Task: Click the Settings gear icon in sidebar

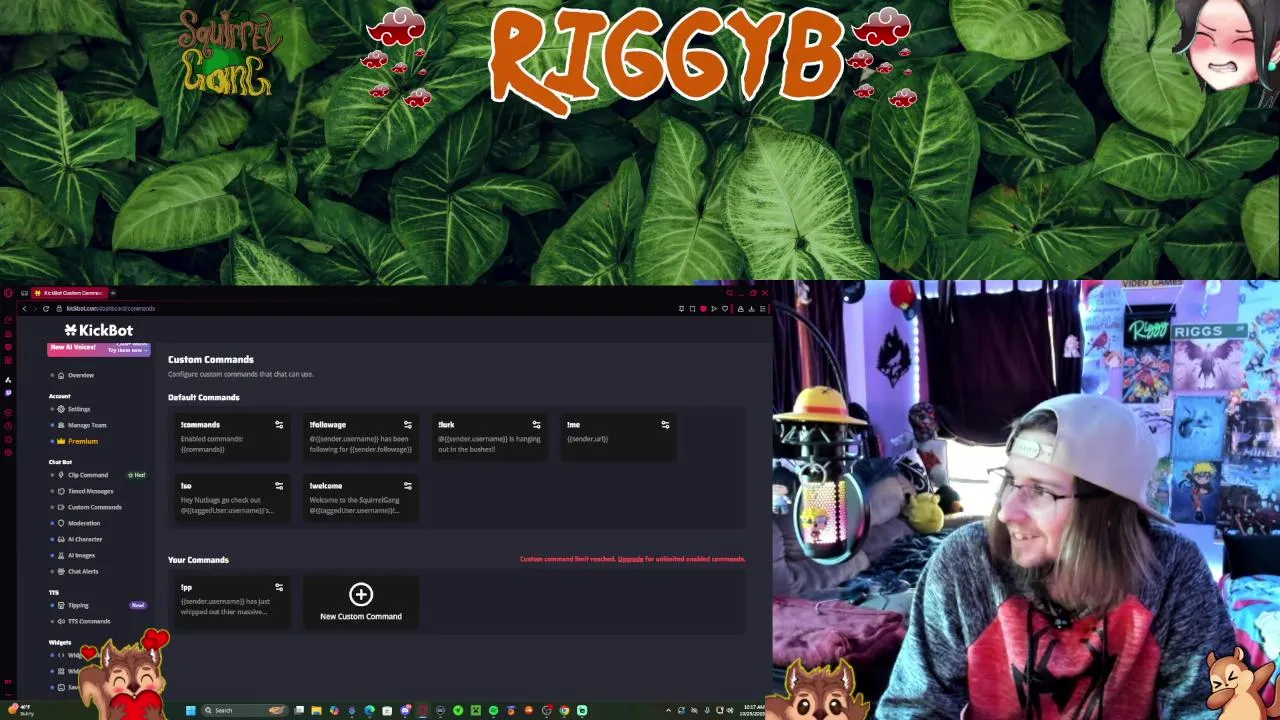Action: 61,409
